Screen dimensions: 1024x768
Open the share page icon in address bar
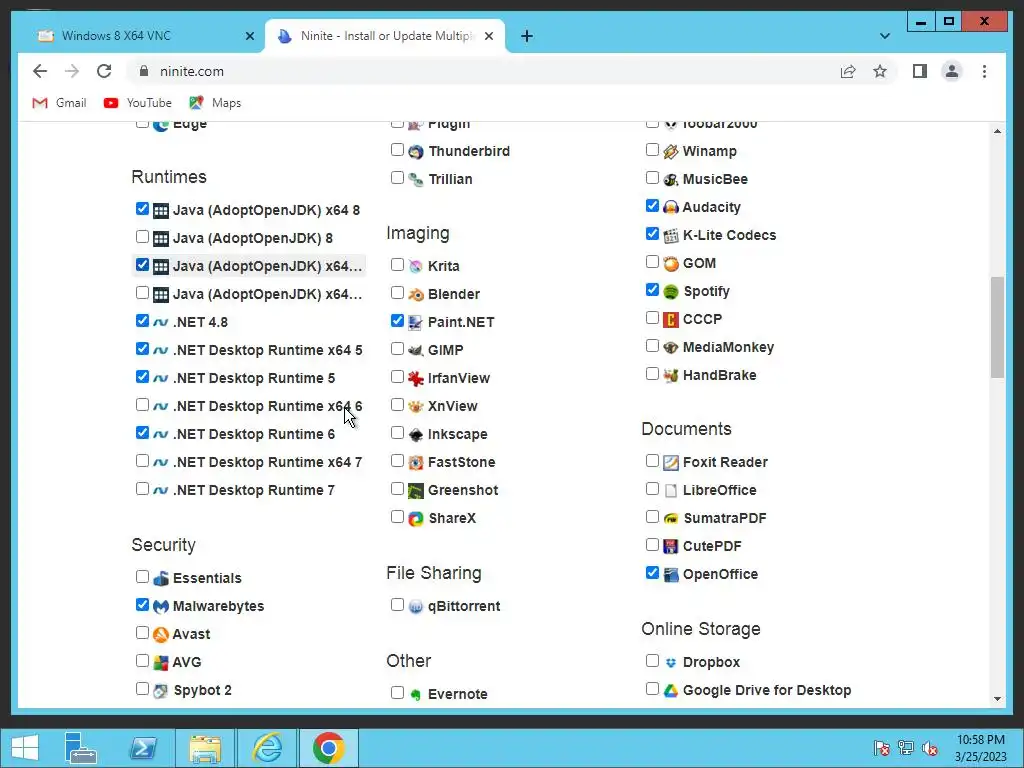848,71
